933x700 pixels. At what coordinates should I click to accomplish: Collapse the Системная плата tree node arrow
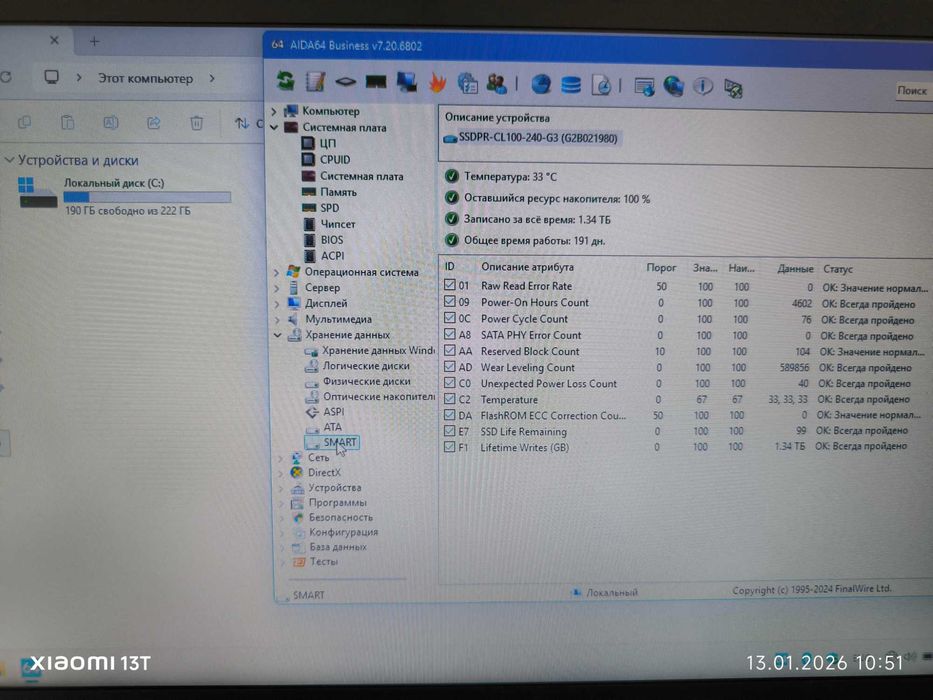pyautogui.click(x=274, y=127)
